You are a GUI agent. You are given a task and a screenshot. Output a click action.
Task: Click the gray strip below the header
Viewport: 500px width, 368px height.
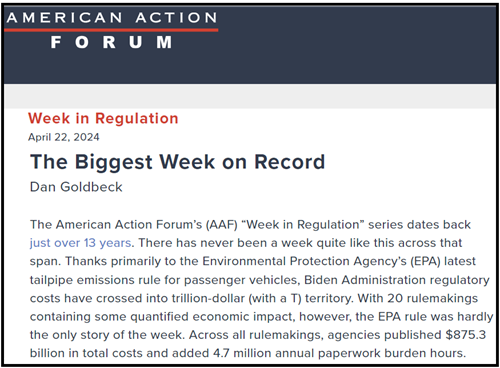(x=250, y=96)
